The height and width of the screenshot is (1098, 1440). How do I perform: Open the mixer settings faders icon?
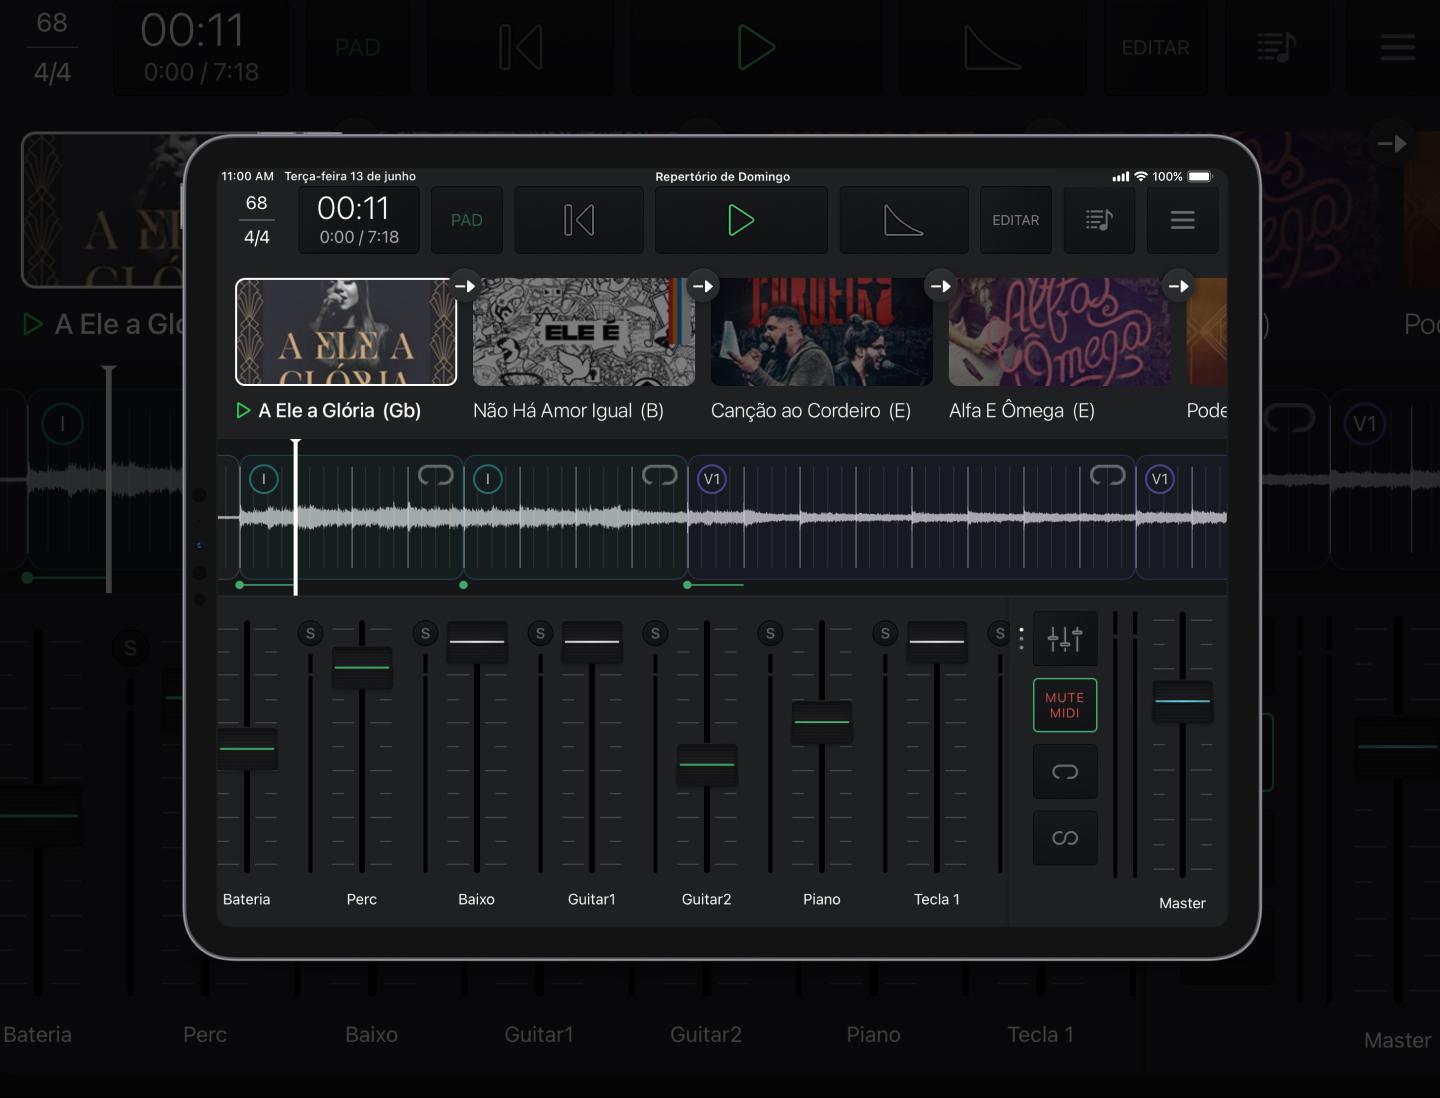(x=1064, y=638)
